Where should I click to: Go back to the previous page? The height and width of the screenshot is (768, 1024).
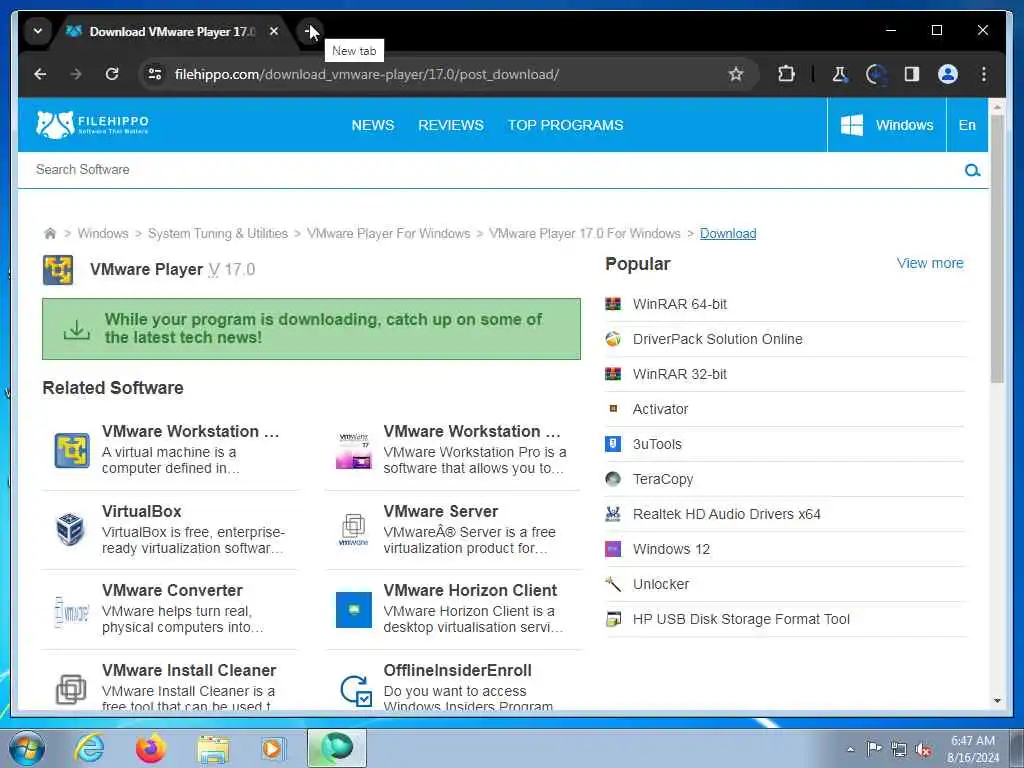pyautogui.click(x=40, y=74)
